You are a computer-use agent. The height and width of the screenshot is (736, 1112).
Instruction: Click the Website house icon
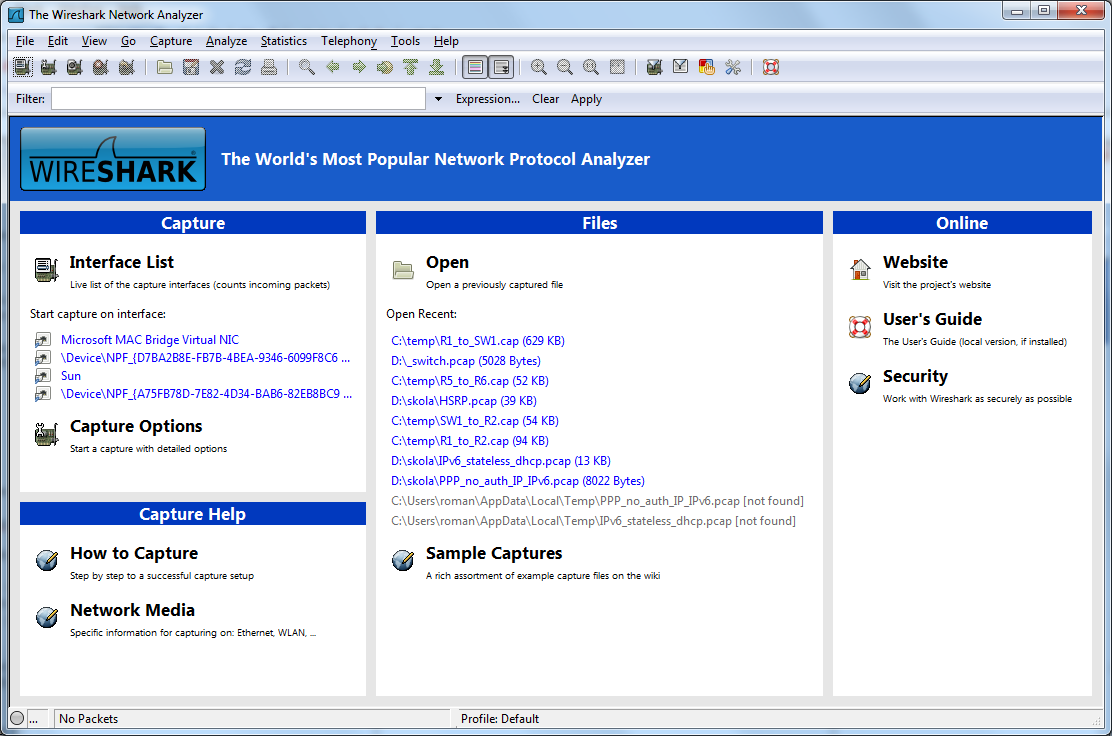(x=860, y=269)
